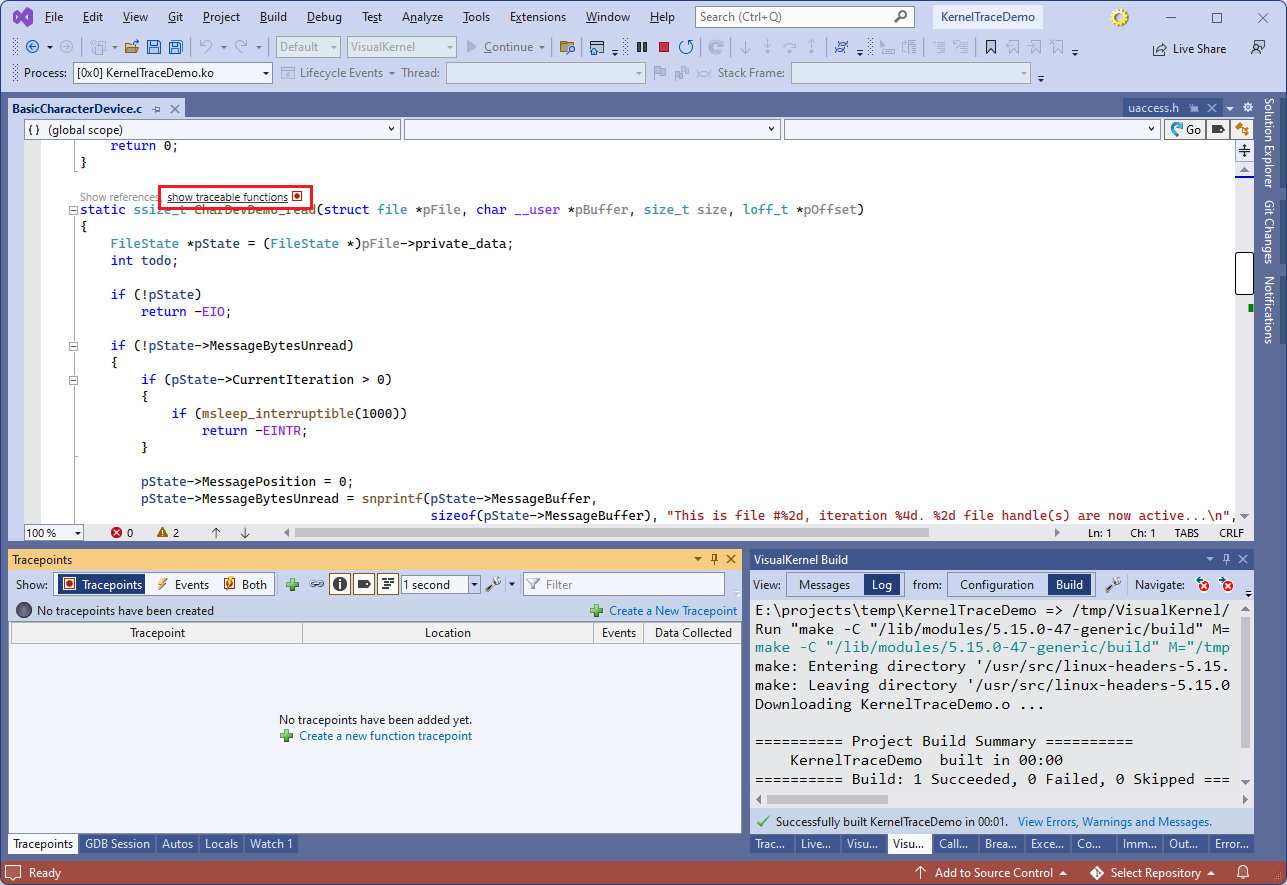
Task: Open build settings wrench icon
Action: point(1112,585)
